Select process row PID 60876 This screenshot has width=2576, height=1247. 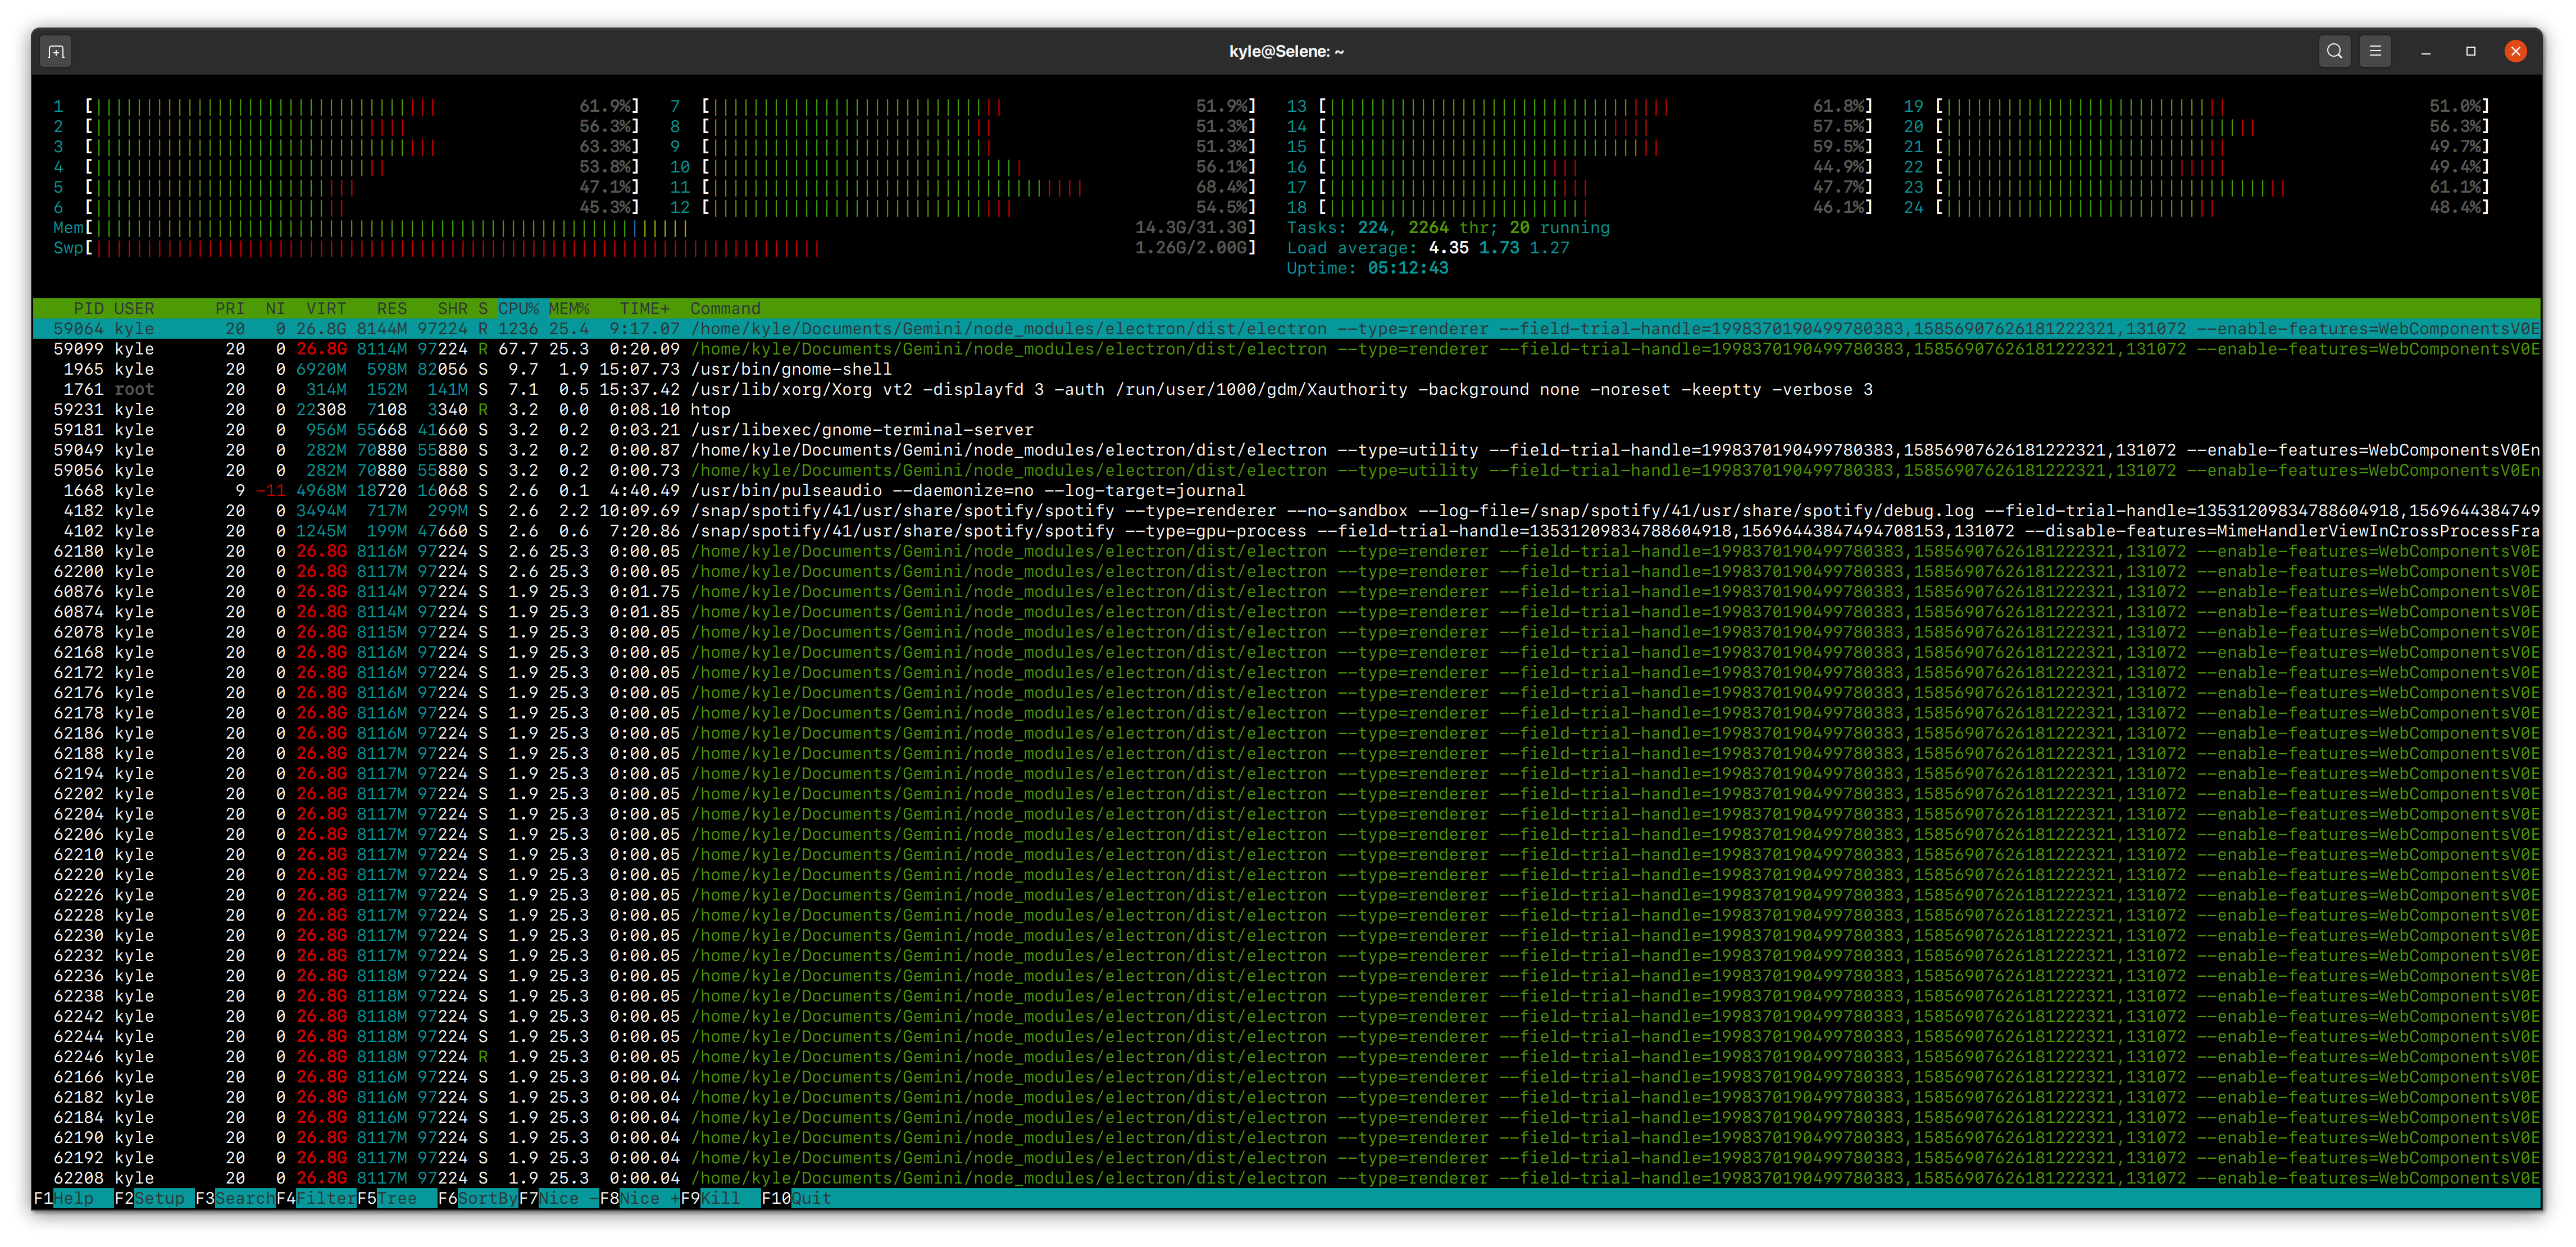click(1286, 591)
